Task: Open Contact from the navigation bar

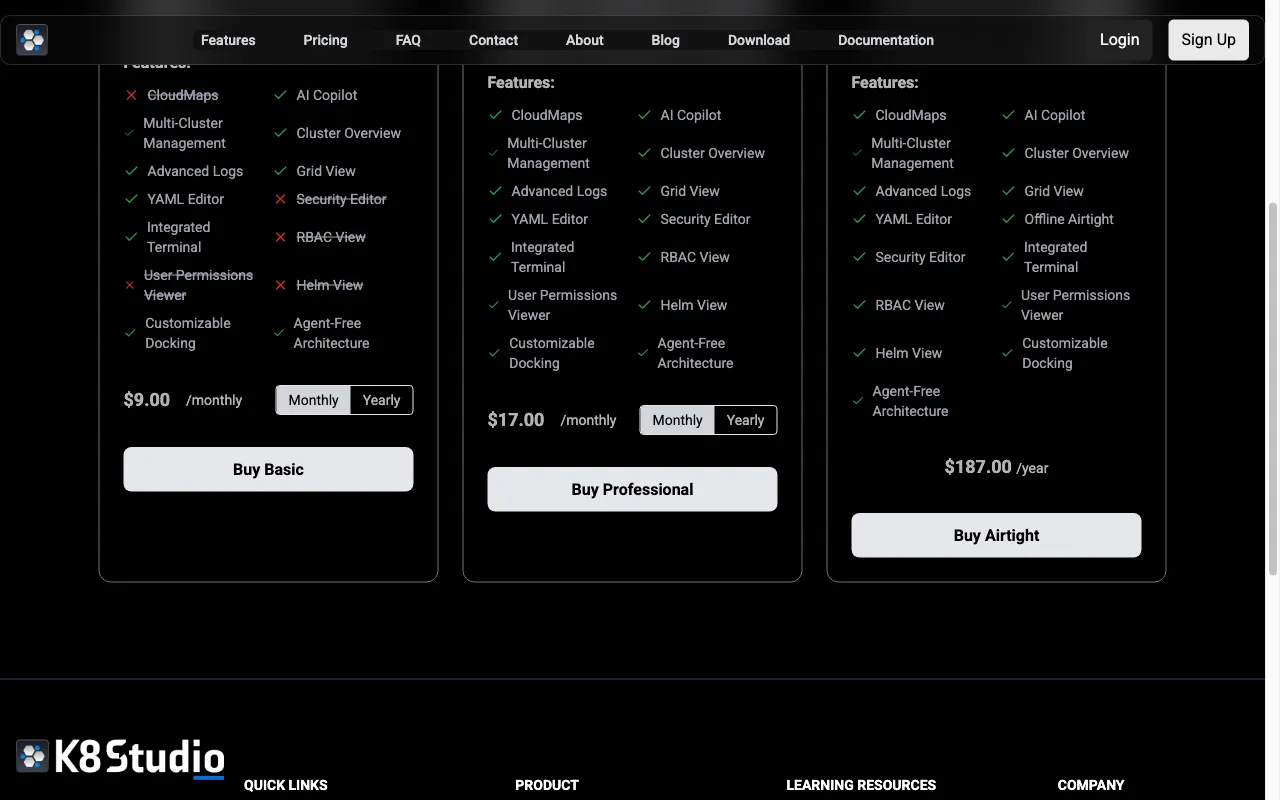Action: click(x=493, y=40)
